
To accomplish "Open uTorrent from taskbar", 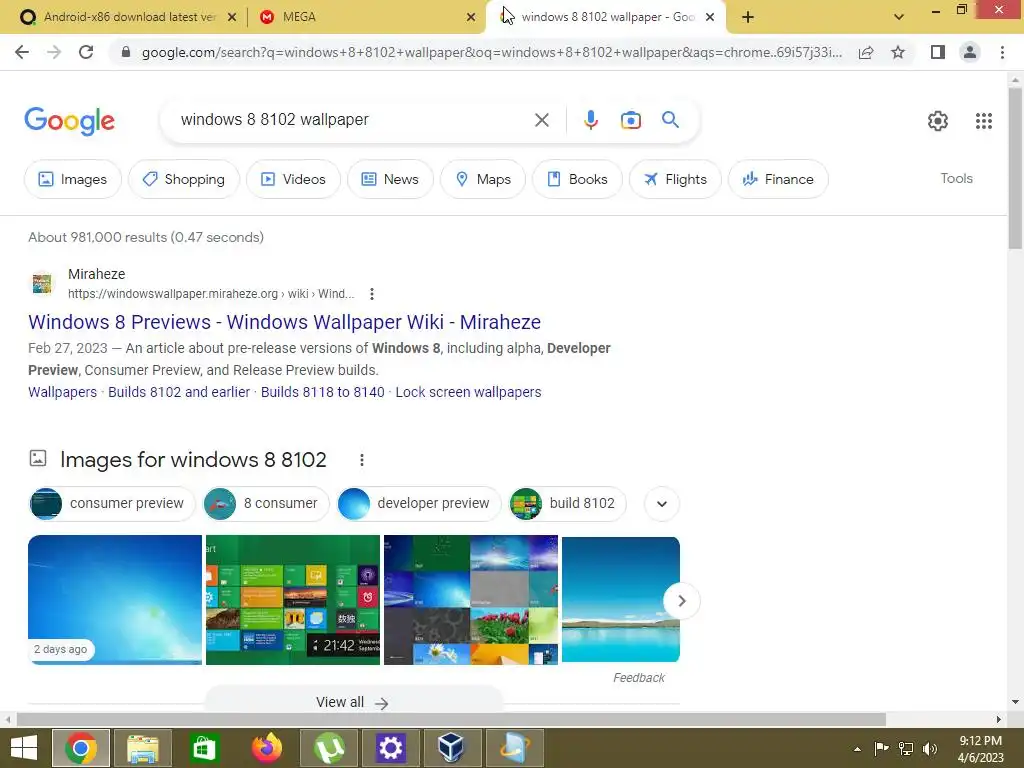I will pos(328,748).
